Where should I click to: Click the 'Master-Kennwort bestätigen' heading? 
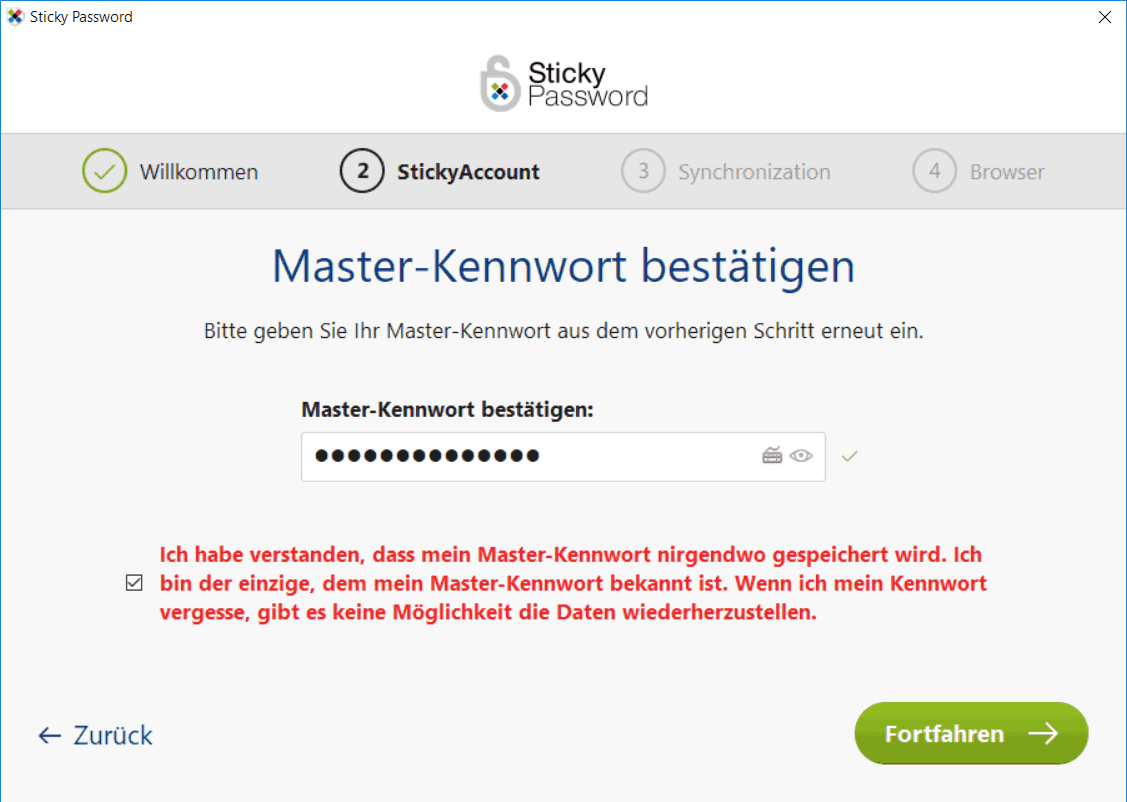[x=564, y=267]
